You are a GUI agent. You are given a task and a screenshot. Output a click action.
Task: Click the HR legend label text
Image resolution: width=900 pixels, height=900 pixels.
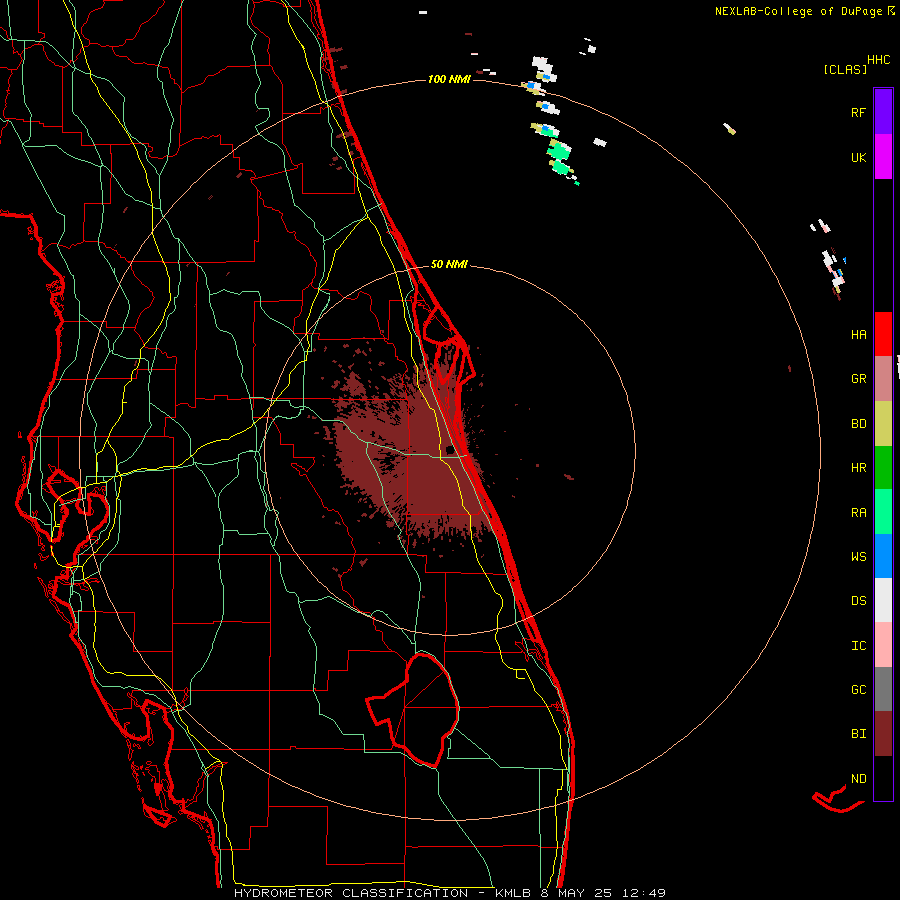click(858, 468)
